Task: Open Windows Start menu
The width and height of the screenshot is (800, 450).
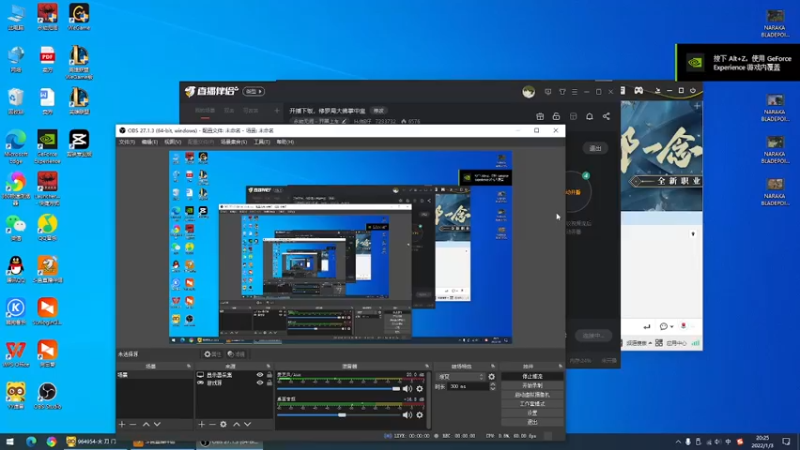Action: [10, 441]
